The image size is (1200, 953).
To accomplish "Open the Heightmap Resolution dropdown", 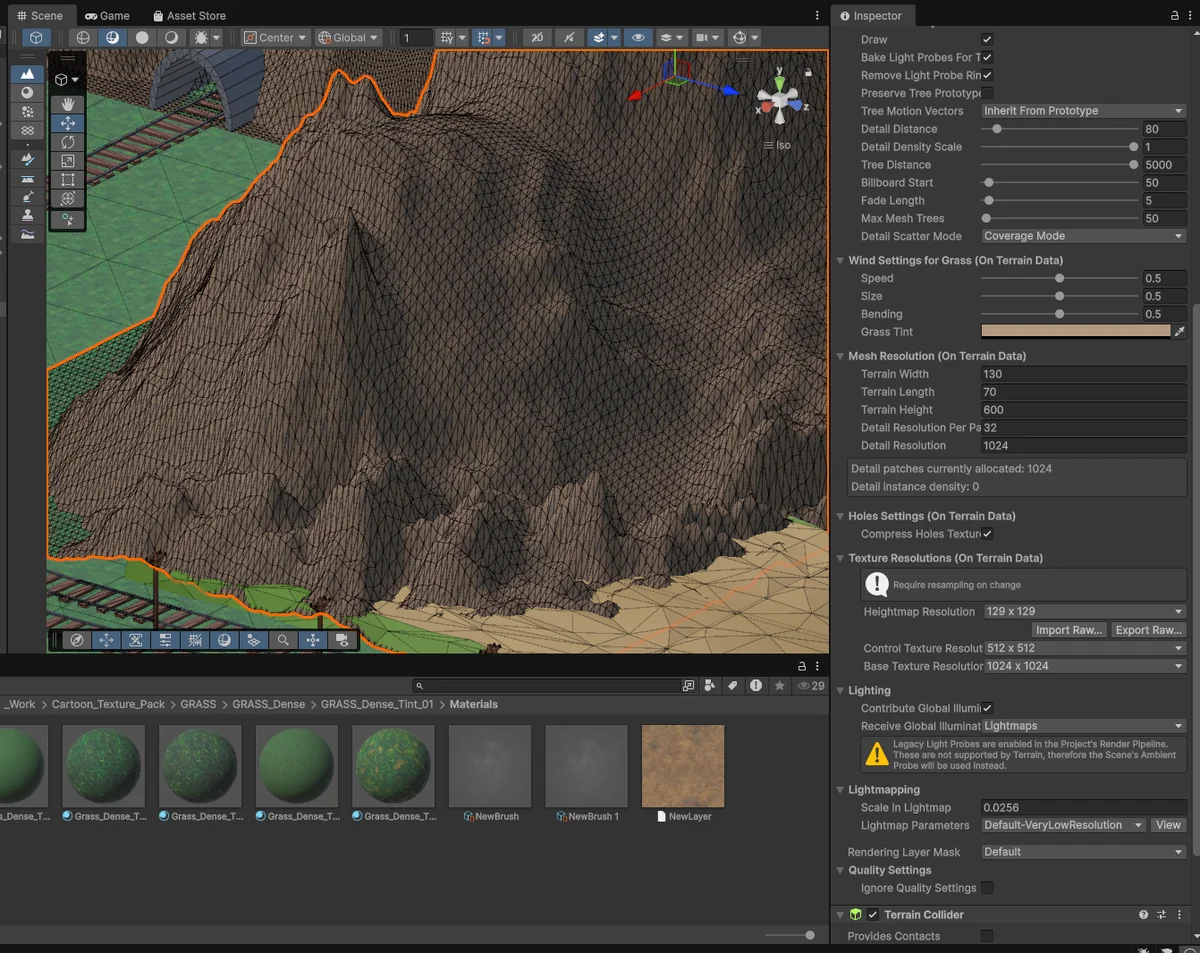I will click(1083, 612).
